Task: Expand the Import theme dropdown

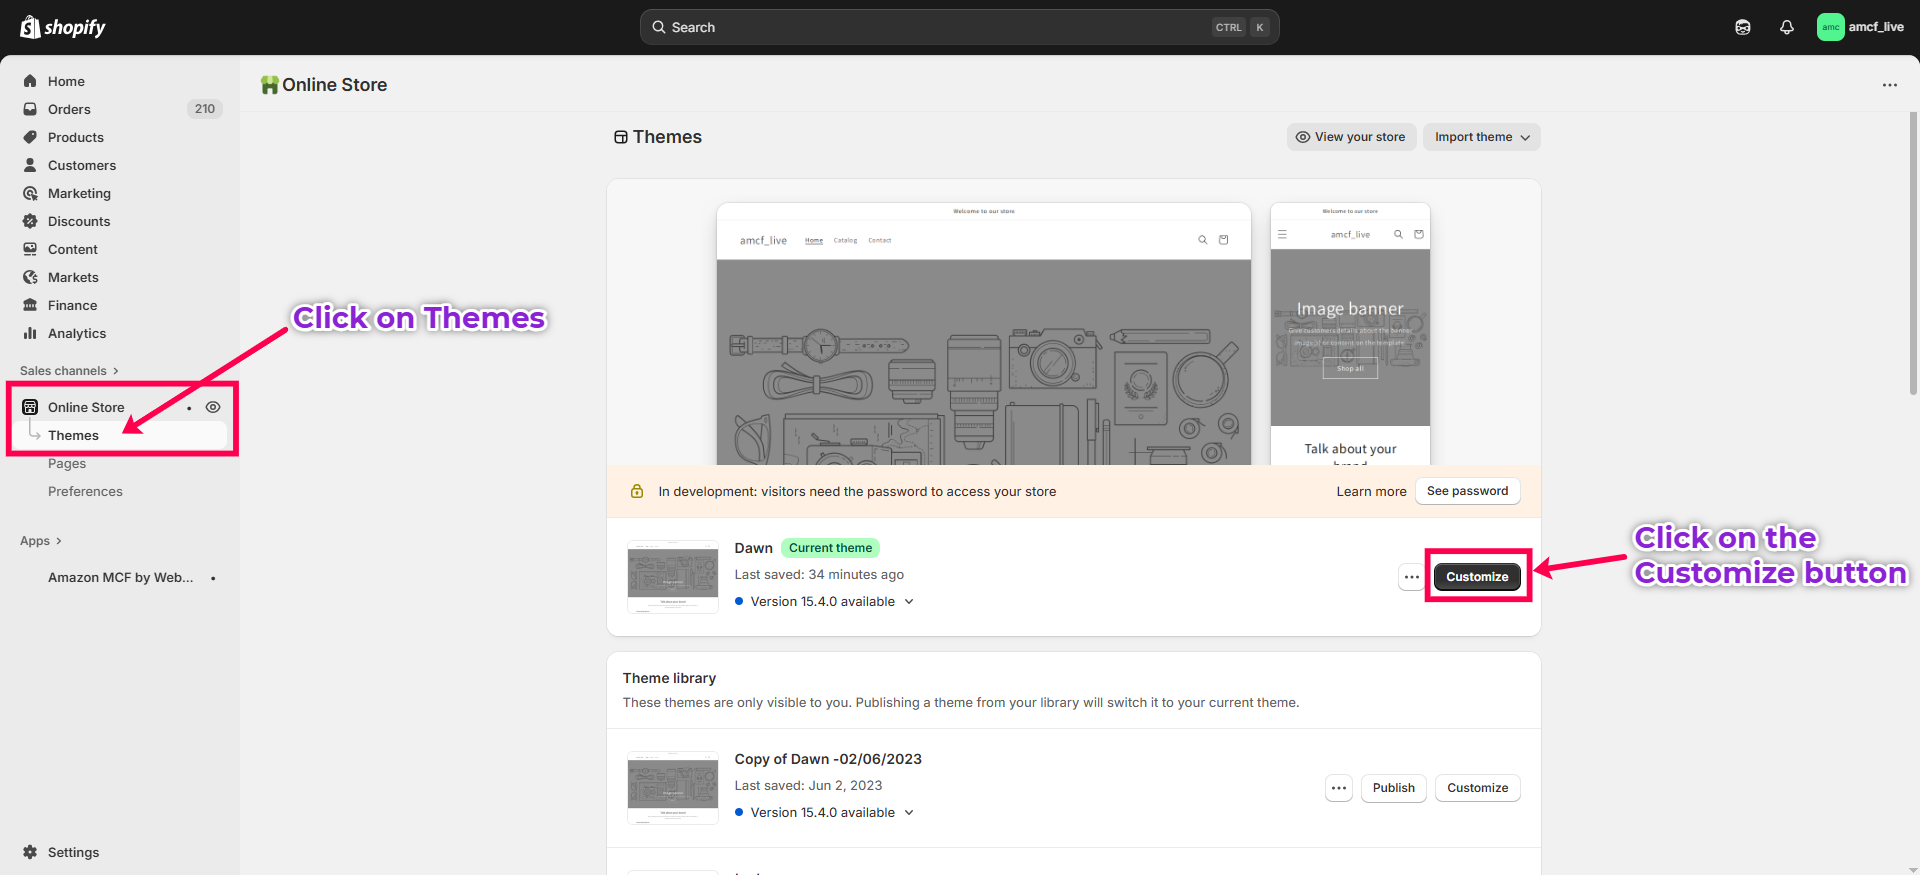Action: point(1481,137)
